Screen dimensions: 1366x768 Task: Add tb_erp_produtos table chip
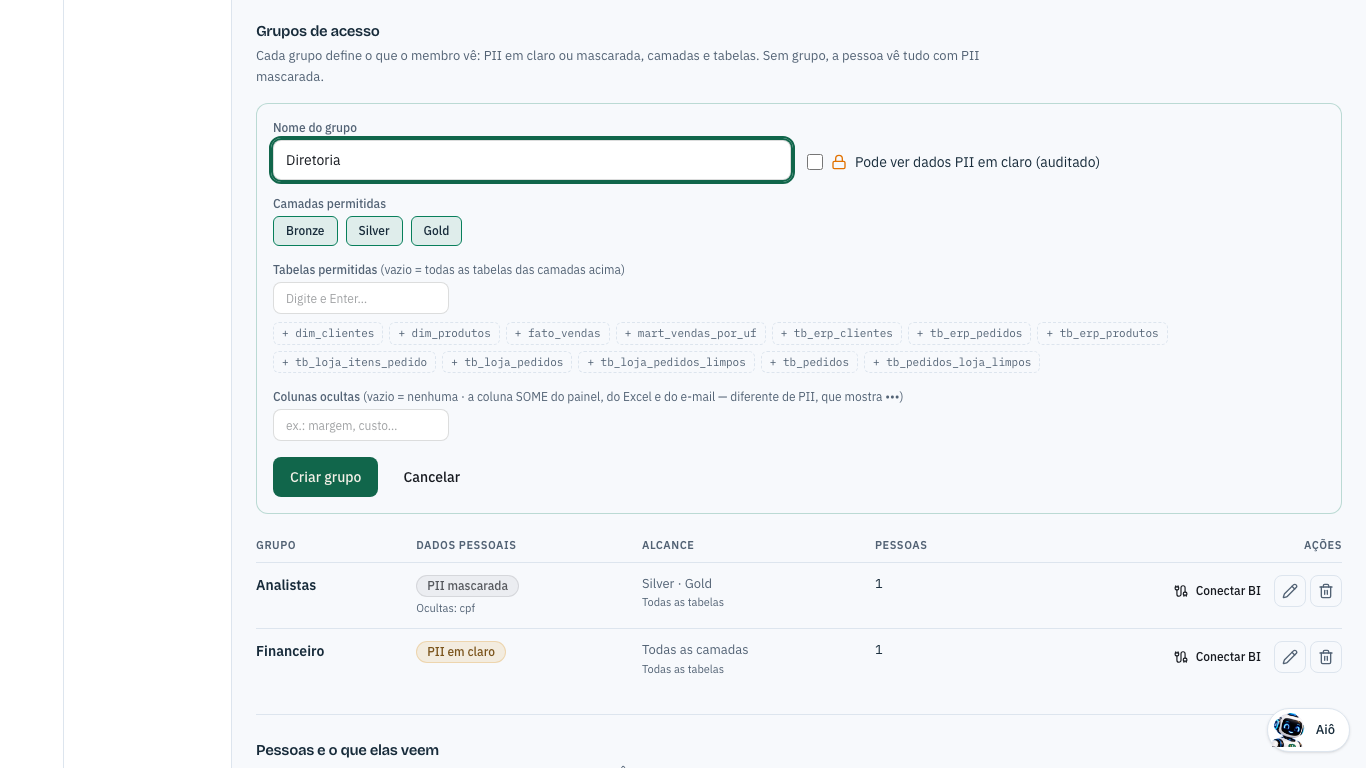coord(1103,333)
